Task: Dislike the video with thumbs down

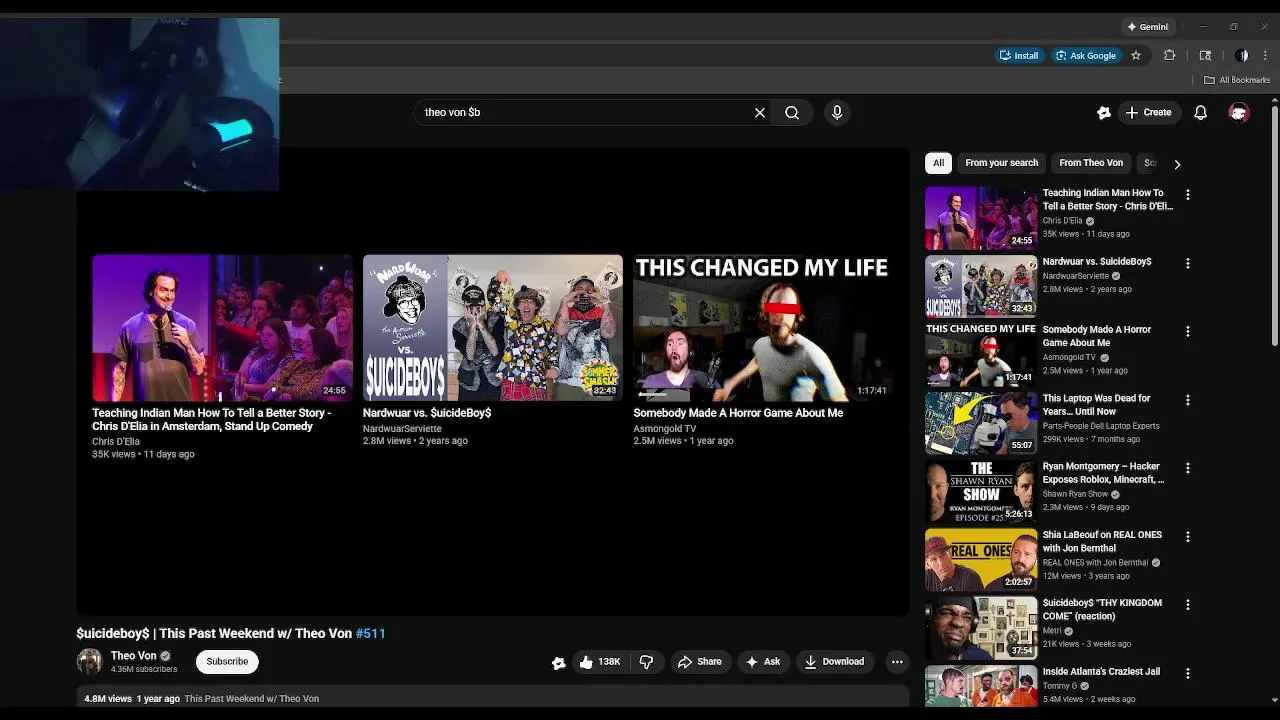Action: 646,662
